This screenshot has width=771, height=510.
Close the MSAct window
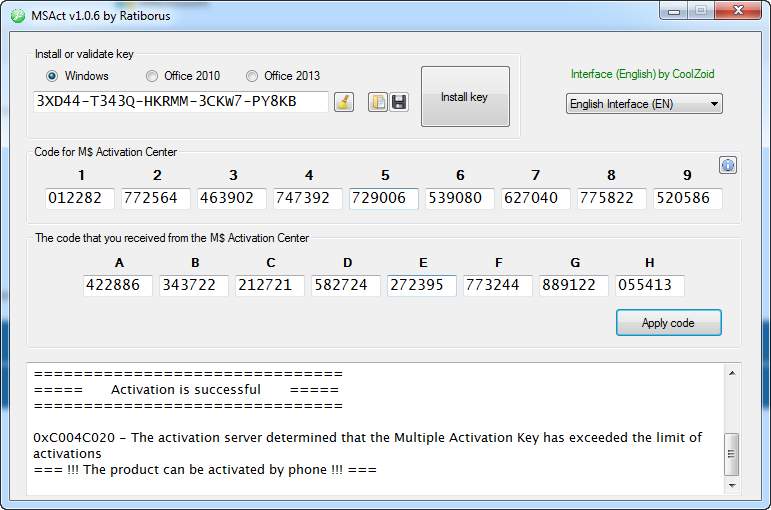(x=738, y=10)
